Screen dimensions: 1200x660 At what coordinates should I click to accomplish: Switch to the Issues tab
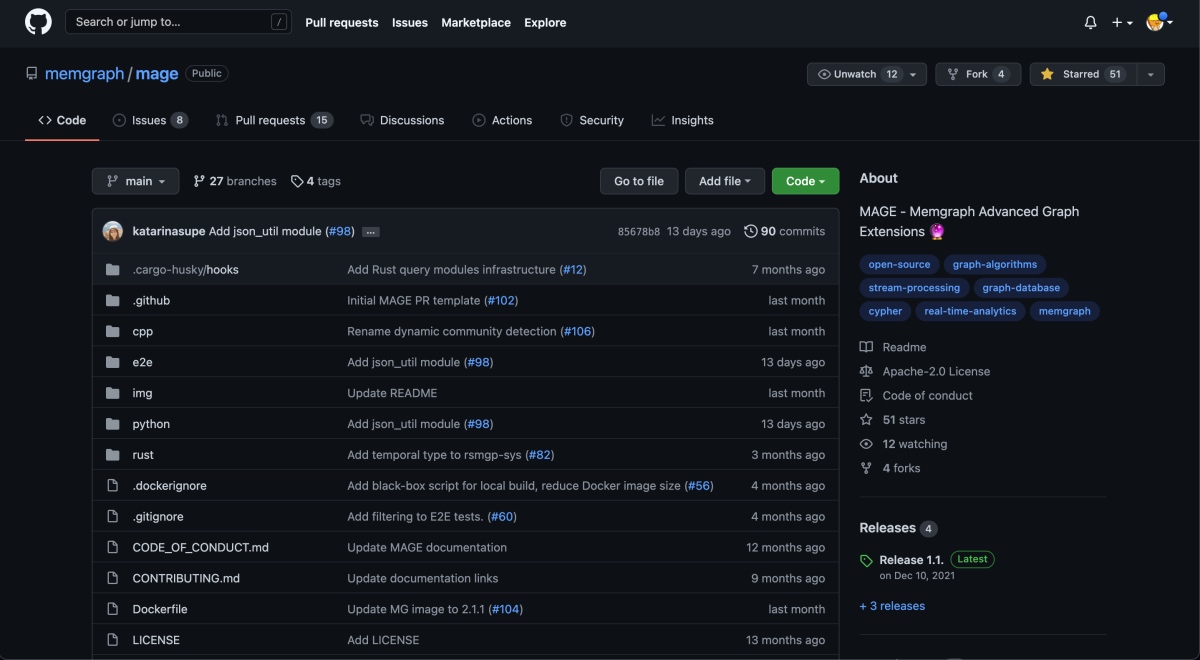[x=150, y=120]
